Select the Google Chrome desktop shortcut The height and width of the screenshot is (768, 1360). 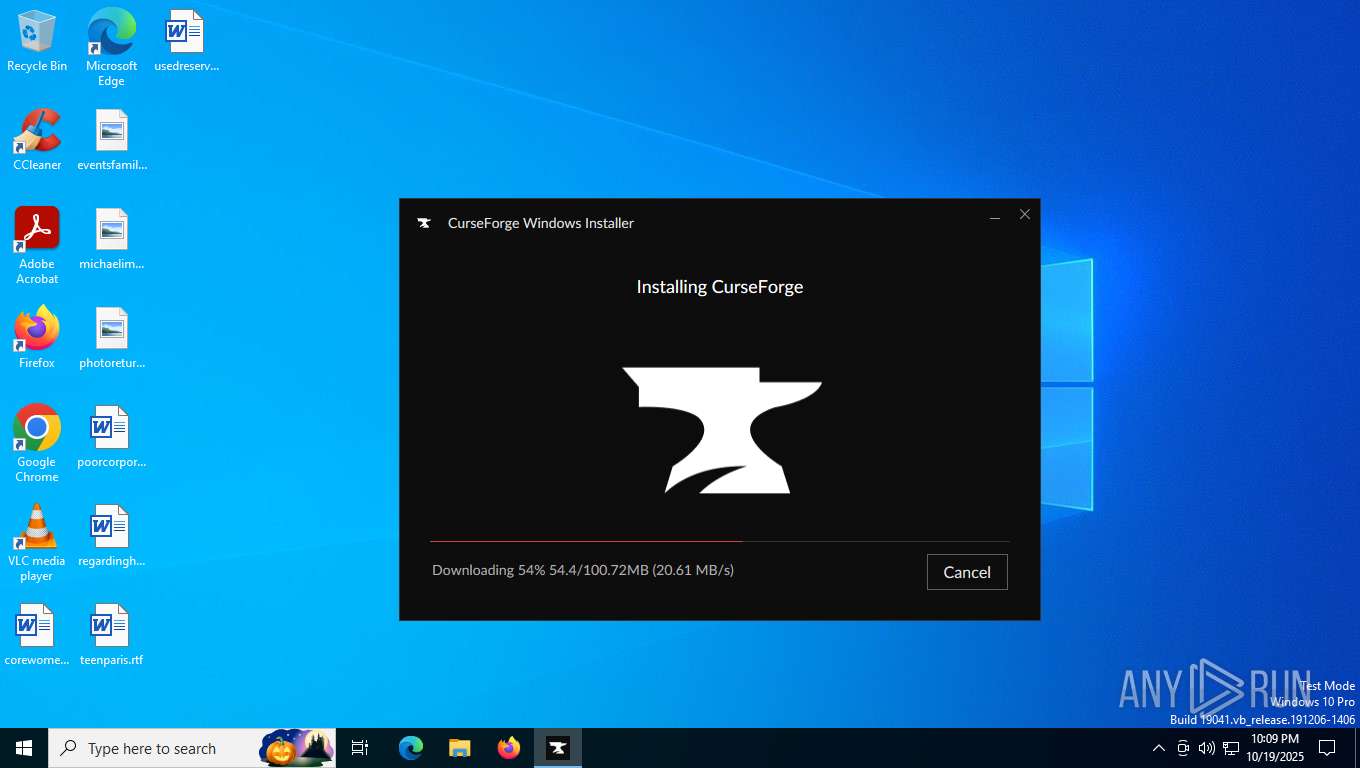37,444
